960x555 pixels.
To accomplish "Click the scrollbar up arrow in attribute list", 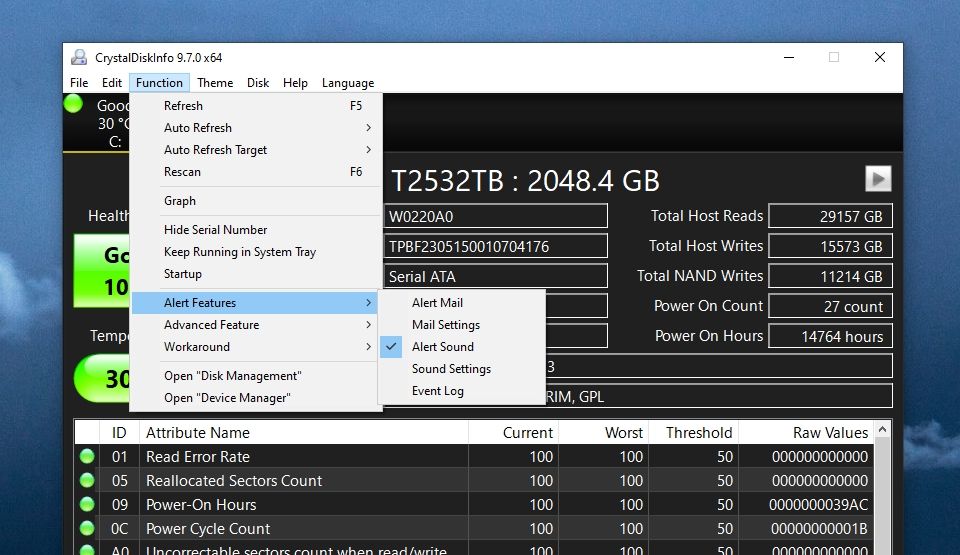I will pos(882,430).
